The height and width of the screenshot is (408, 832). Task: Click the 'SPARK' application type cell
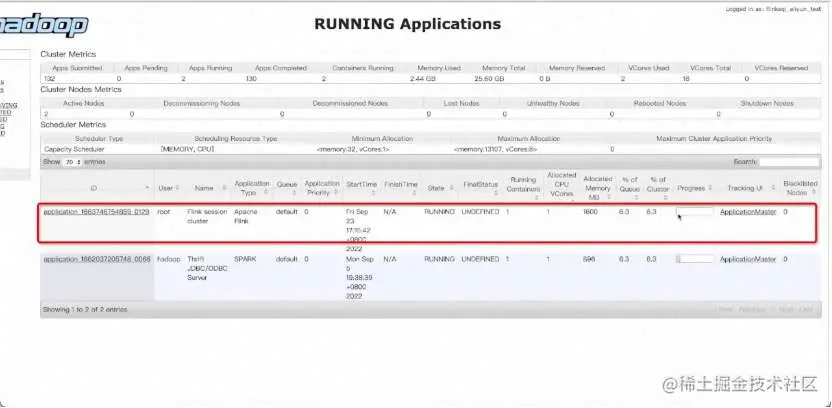click(245, 259)
